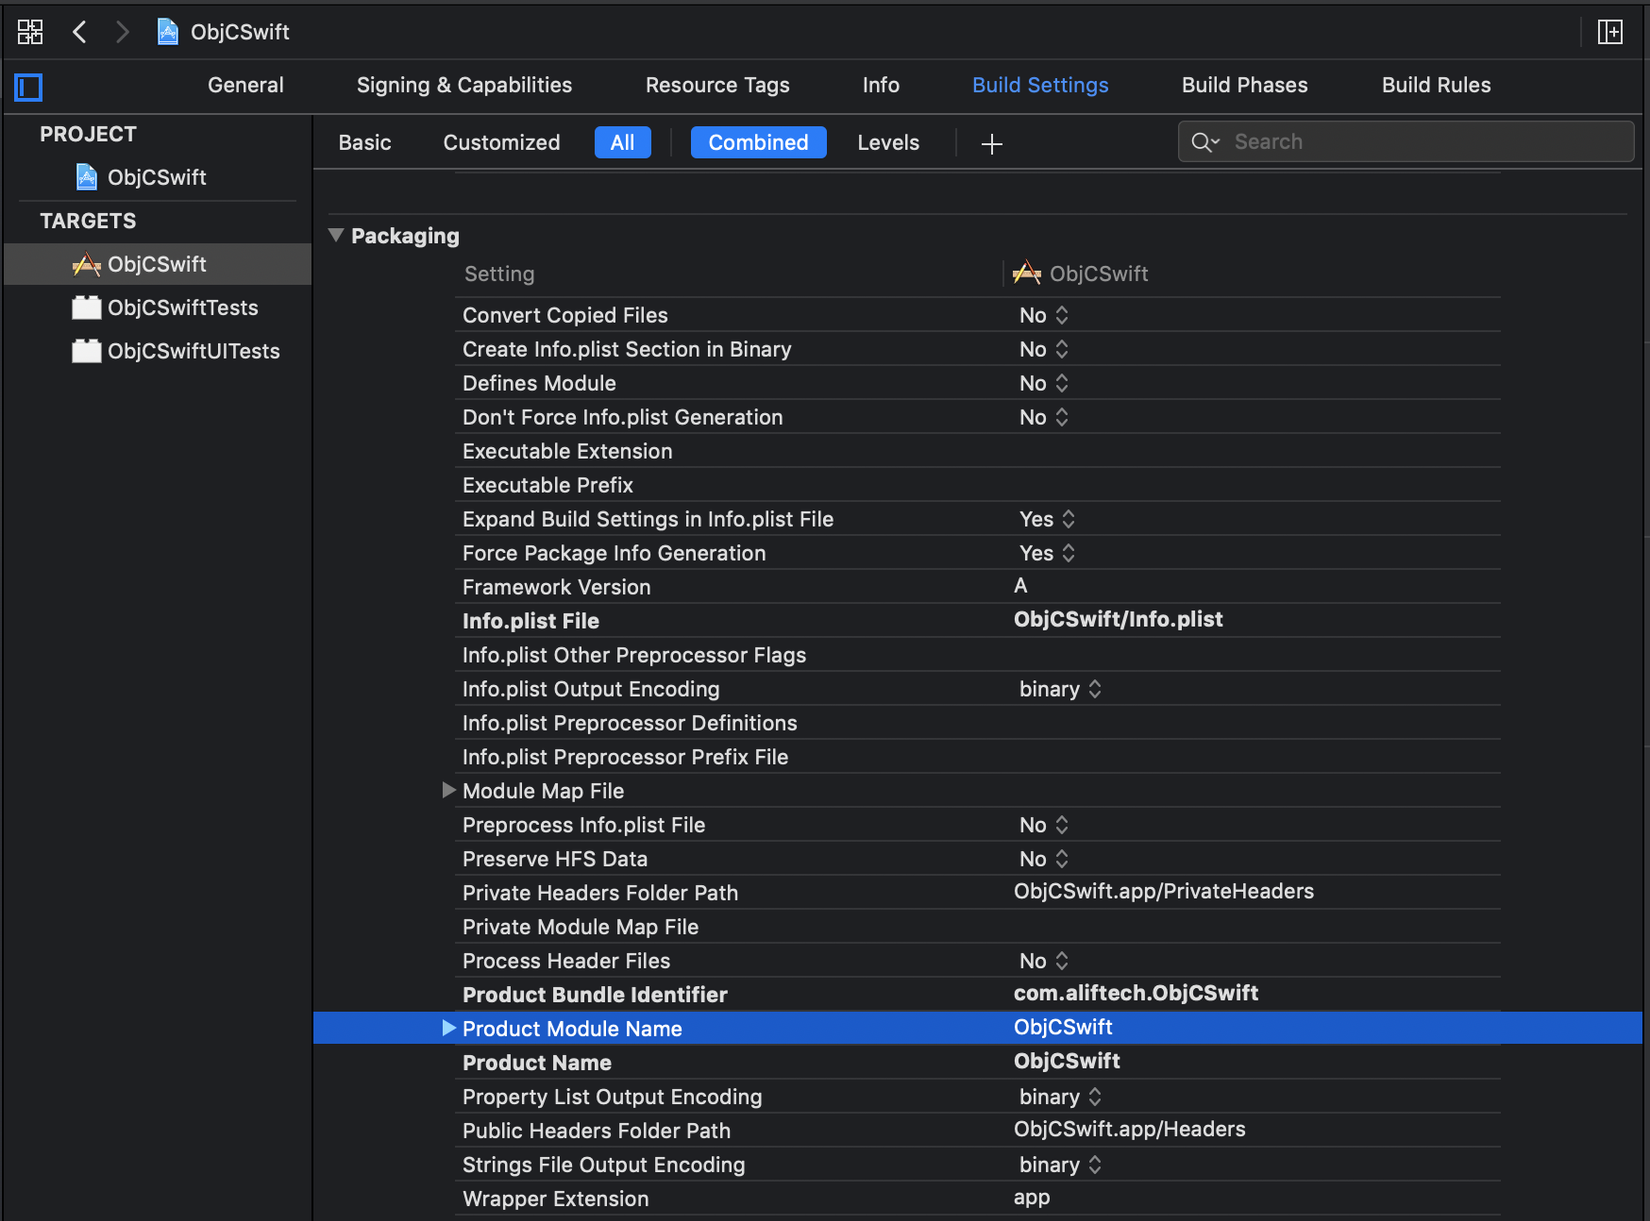Open the Build Phases tab
The height and width of the screenshot is (1221, 1650).
(x=1244, y=85)
